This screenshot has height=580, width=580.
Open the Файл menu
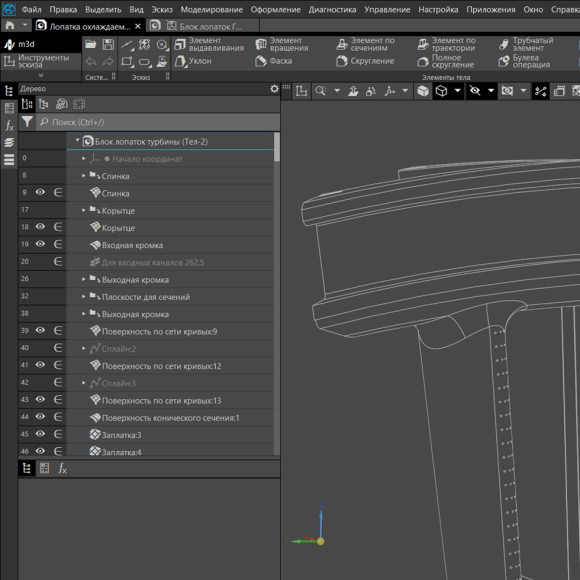(31, 10)
